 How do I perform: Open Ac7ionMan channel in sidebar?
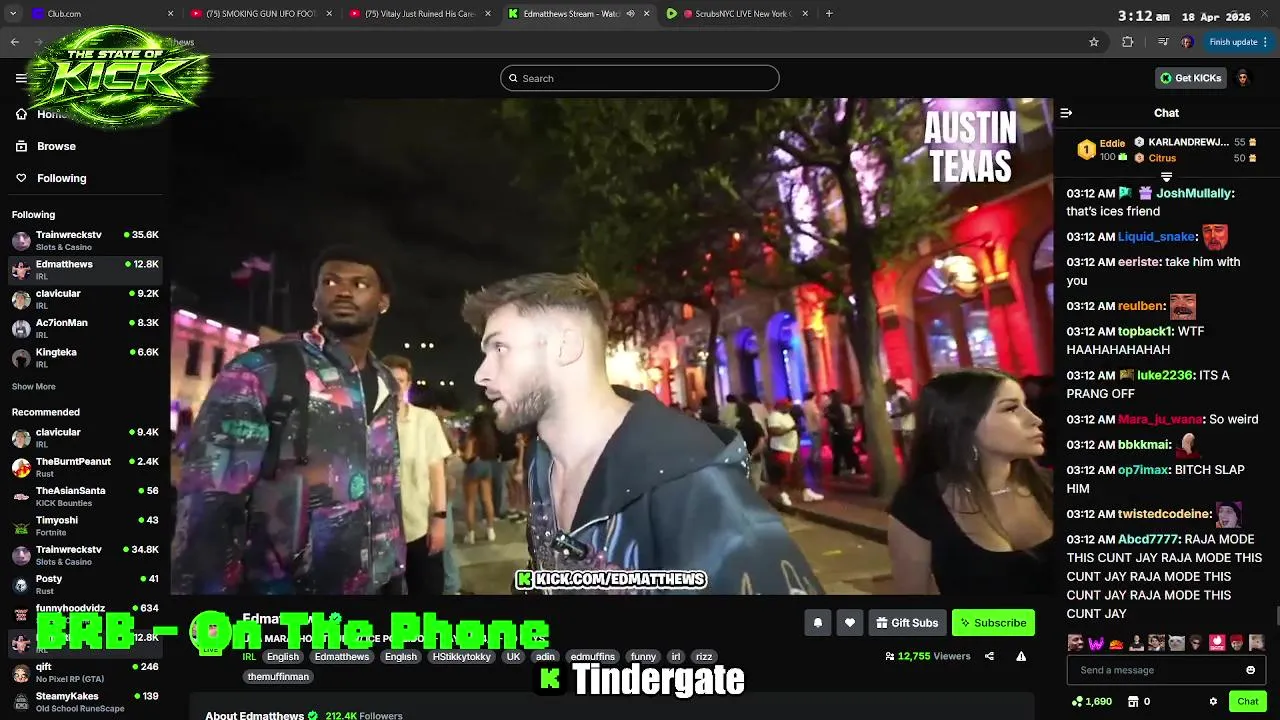[x=85, y=328]
